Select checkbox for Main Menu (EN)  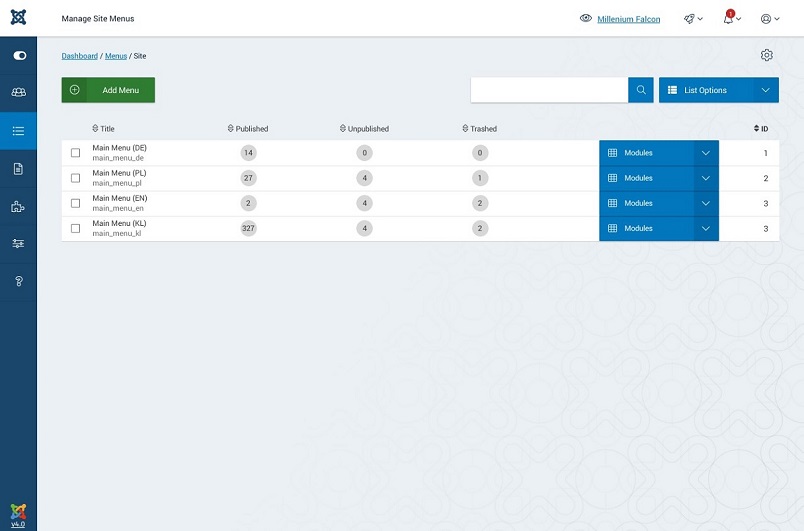tap(75, 203)
